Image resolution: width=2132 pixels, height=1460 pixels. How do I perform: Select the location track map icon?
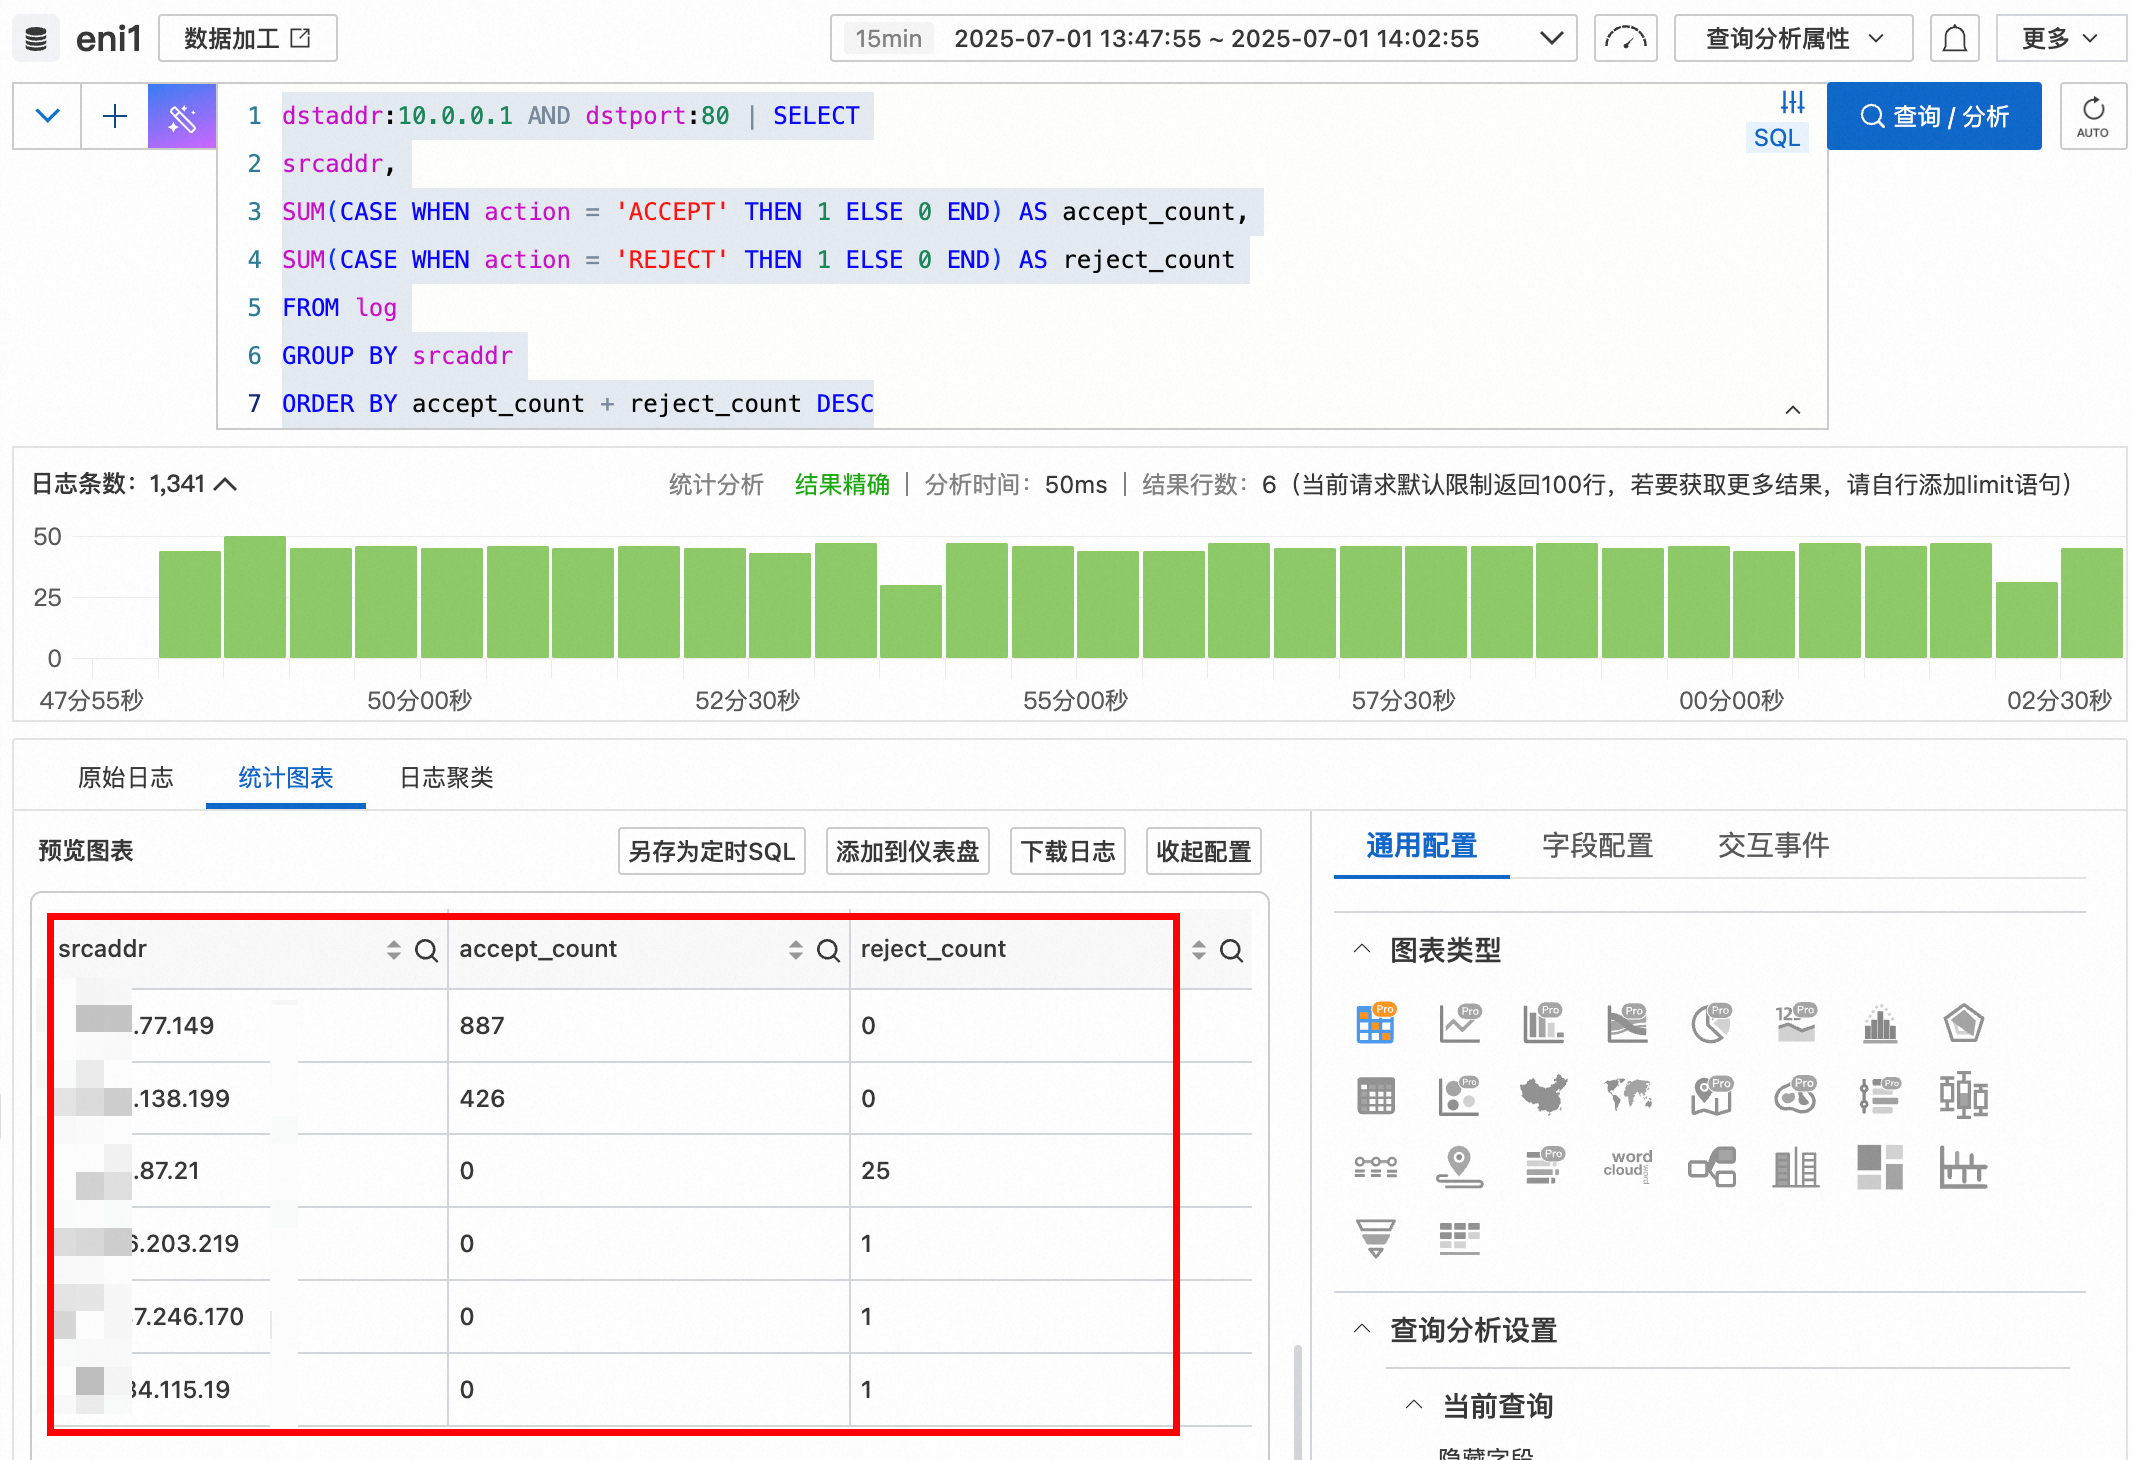point(1460,1167)
